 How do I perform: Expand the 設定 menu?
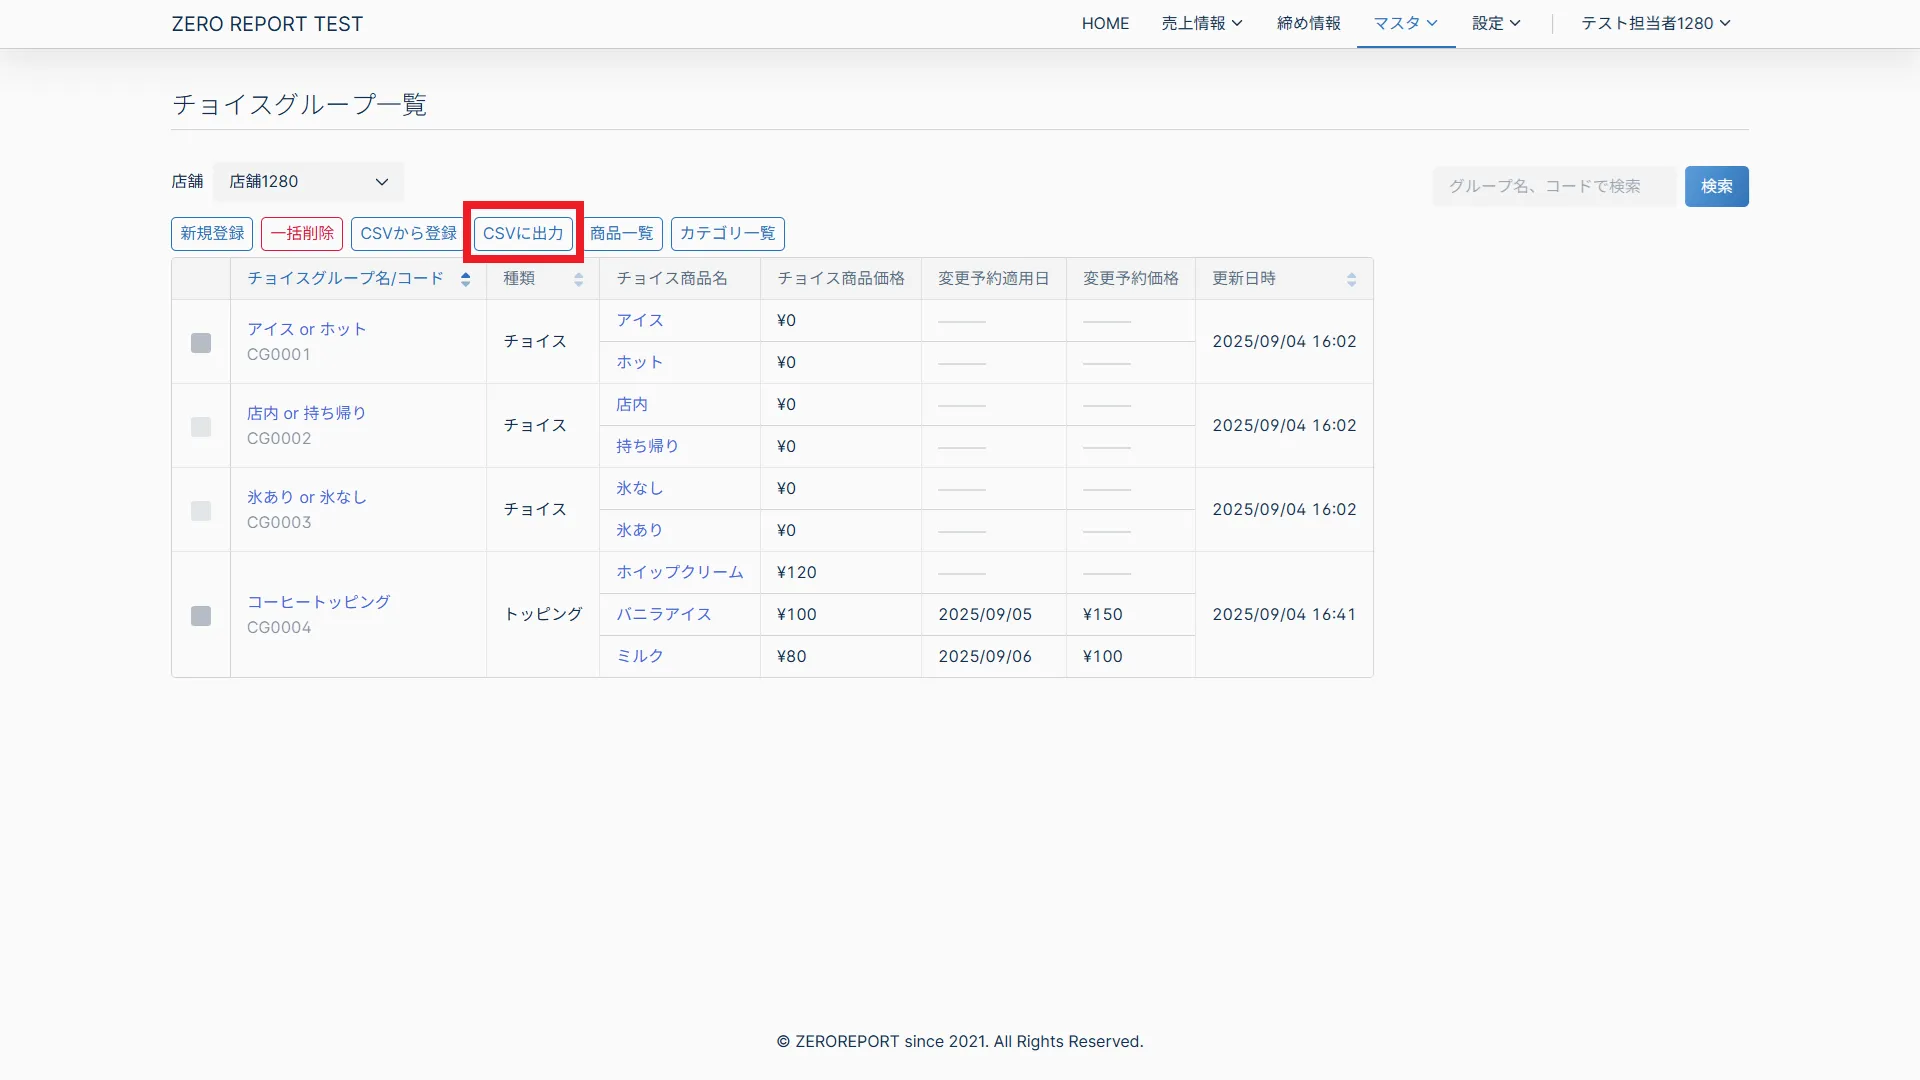[x=1495, y=23]
